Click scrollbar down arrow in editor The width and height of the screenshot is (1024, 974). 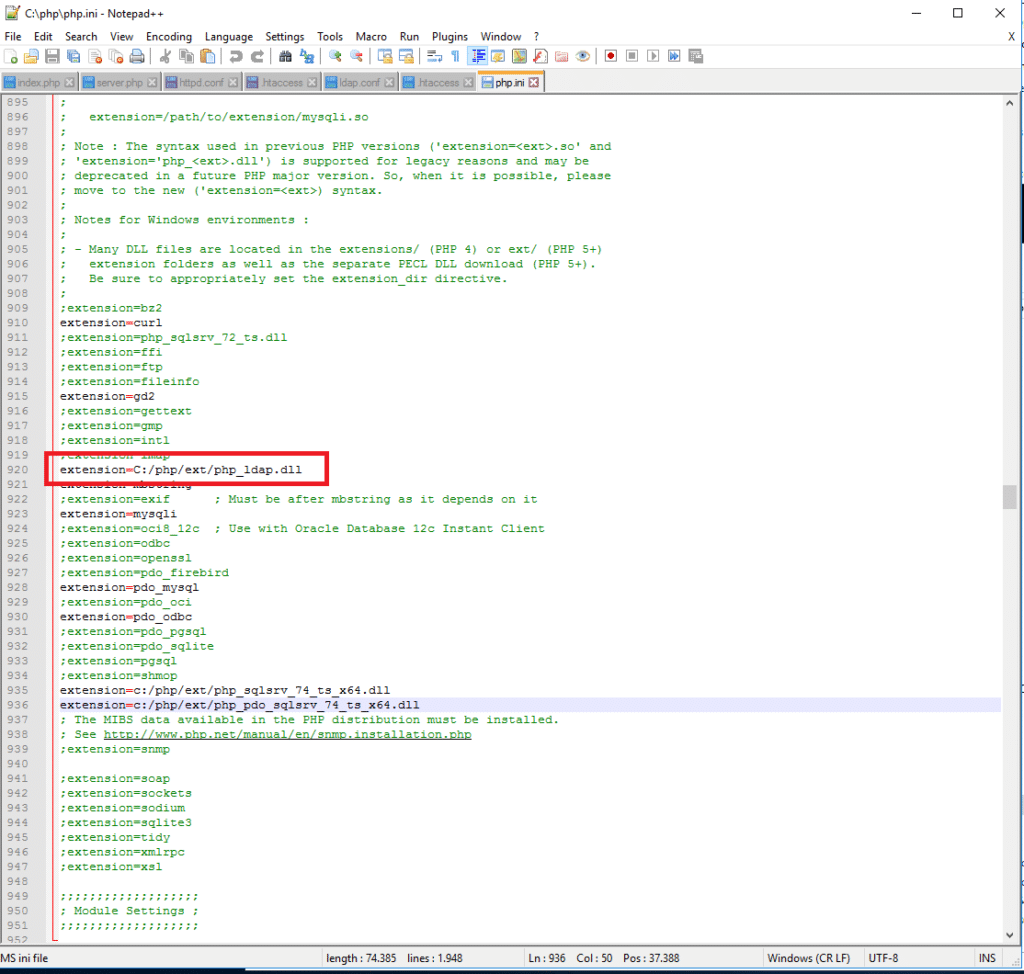[1010, 935]
